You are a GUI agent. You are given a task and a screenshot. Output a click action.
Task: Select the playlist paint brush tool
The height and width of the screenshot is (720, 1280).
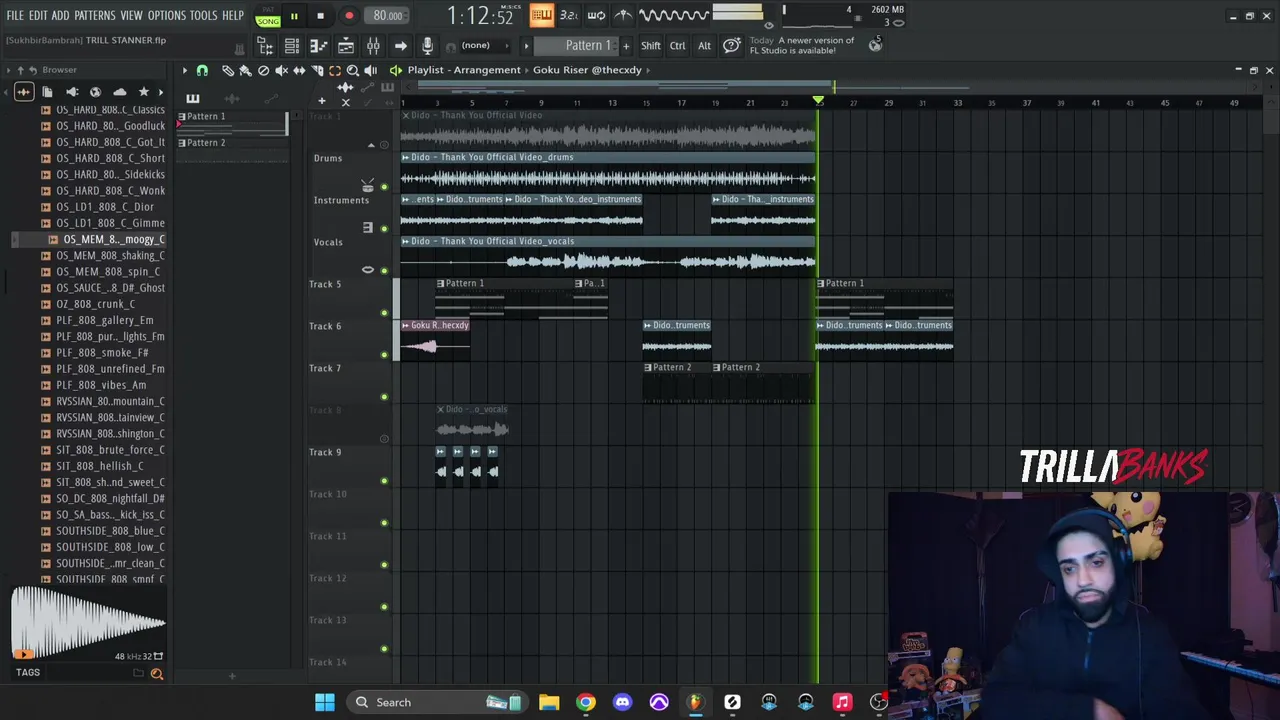(245, 70)
